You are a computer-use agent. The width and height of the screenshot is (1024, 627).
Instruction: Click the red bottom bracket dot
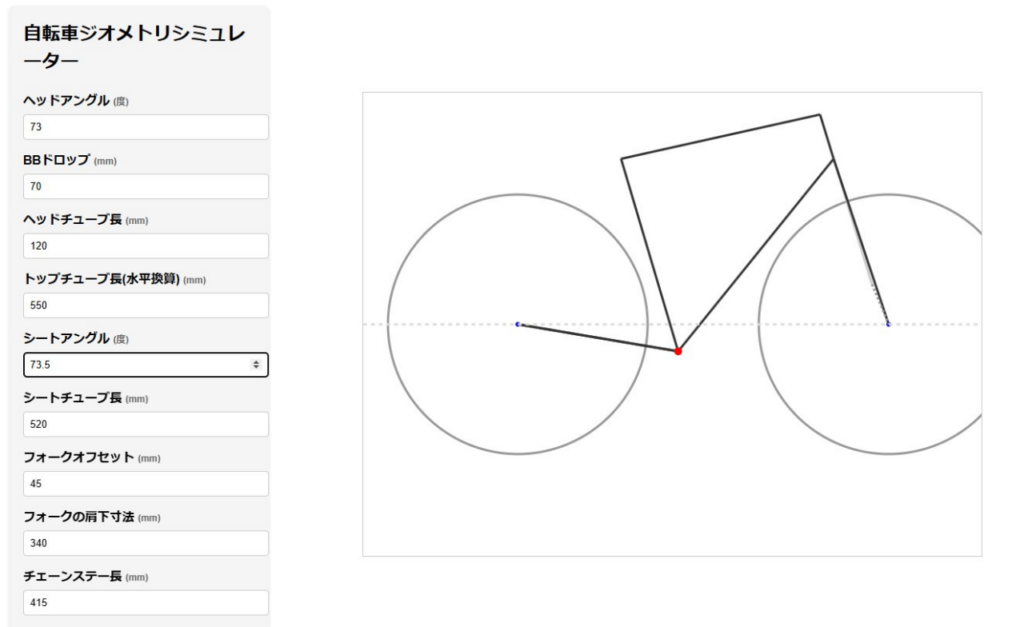(x=678, y=351)
